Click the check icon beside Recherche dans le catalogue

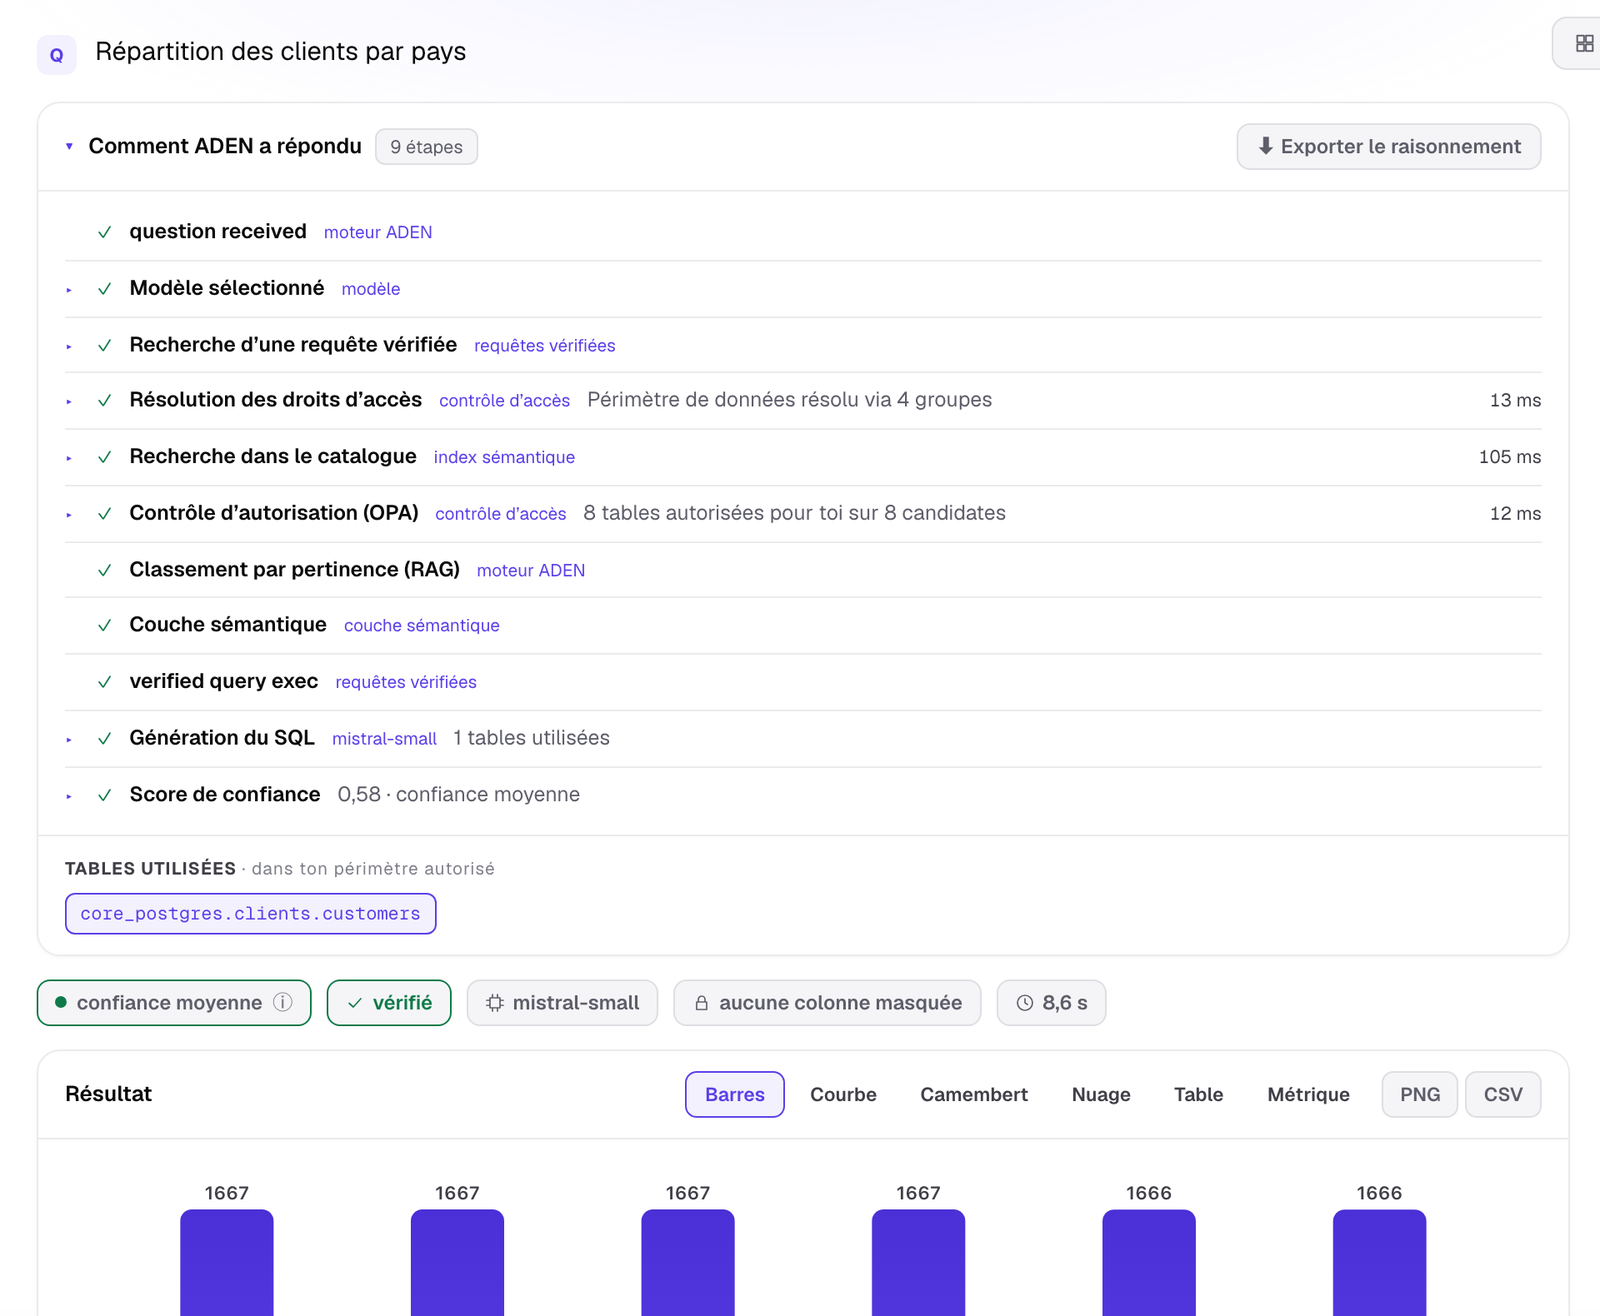pyautogui.click(x=104, y=457)
